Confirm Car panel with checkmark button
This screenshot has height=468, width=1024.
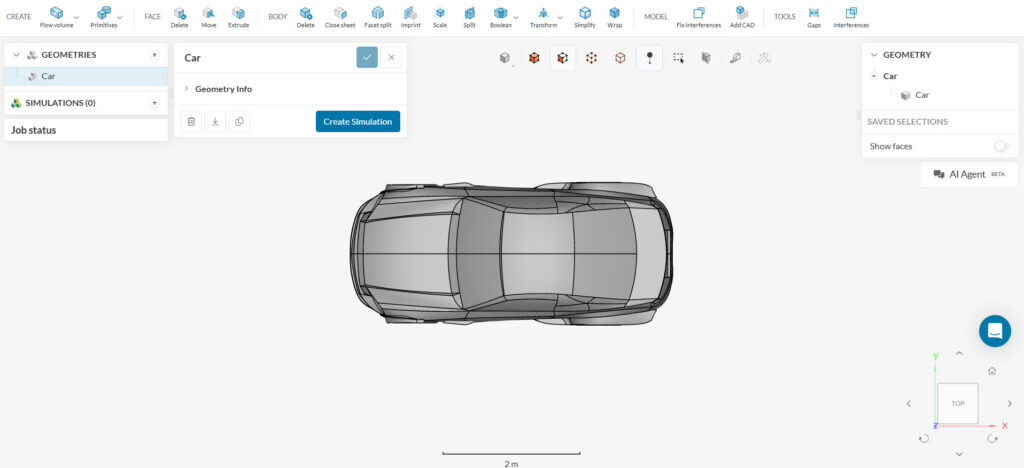367,57
